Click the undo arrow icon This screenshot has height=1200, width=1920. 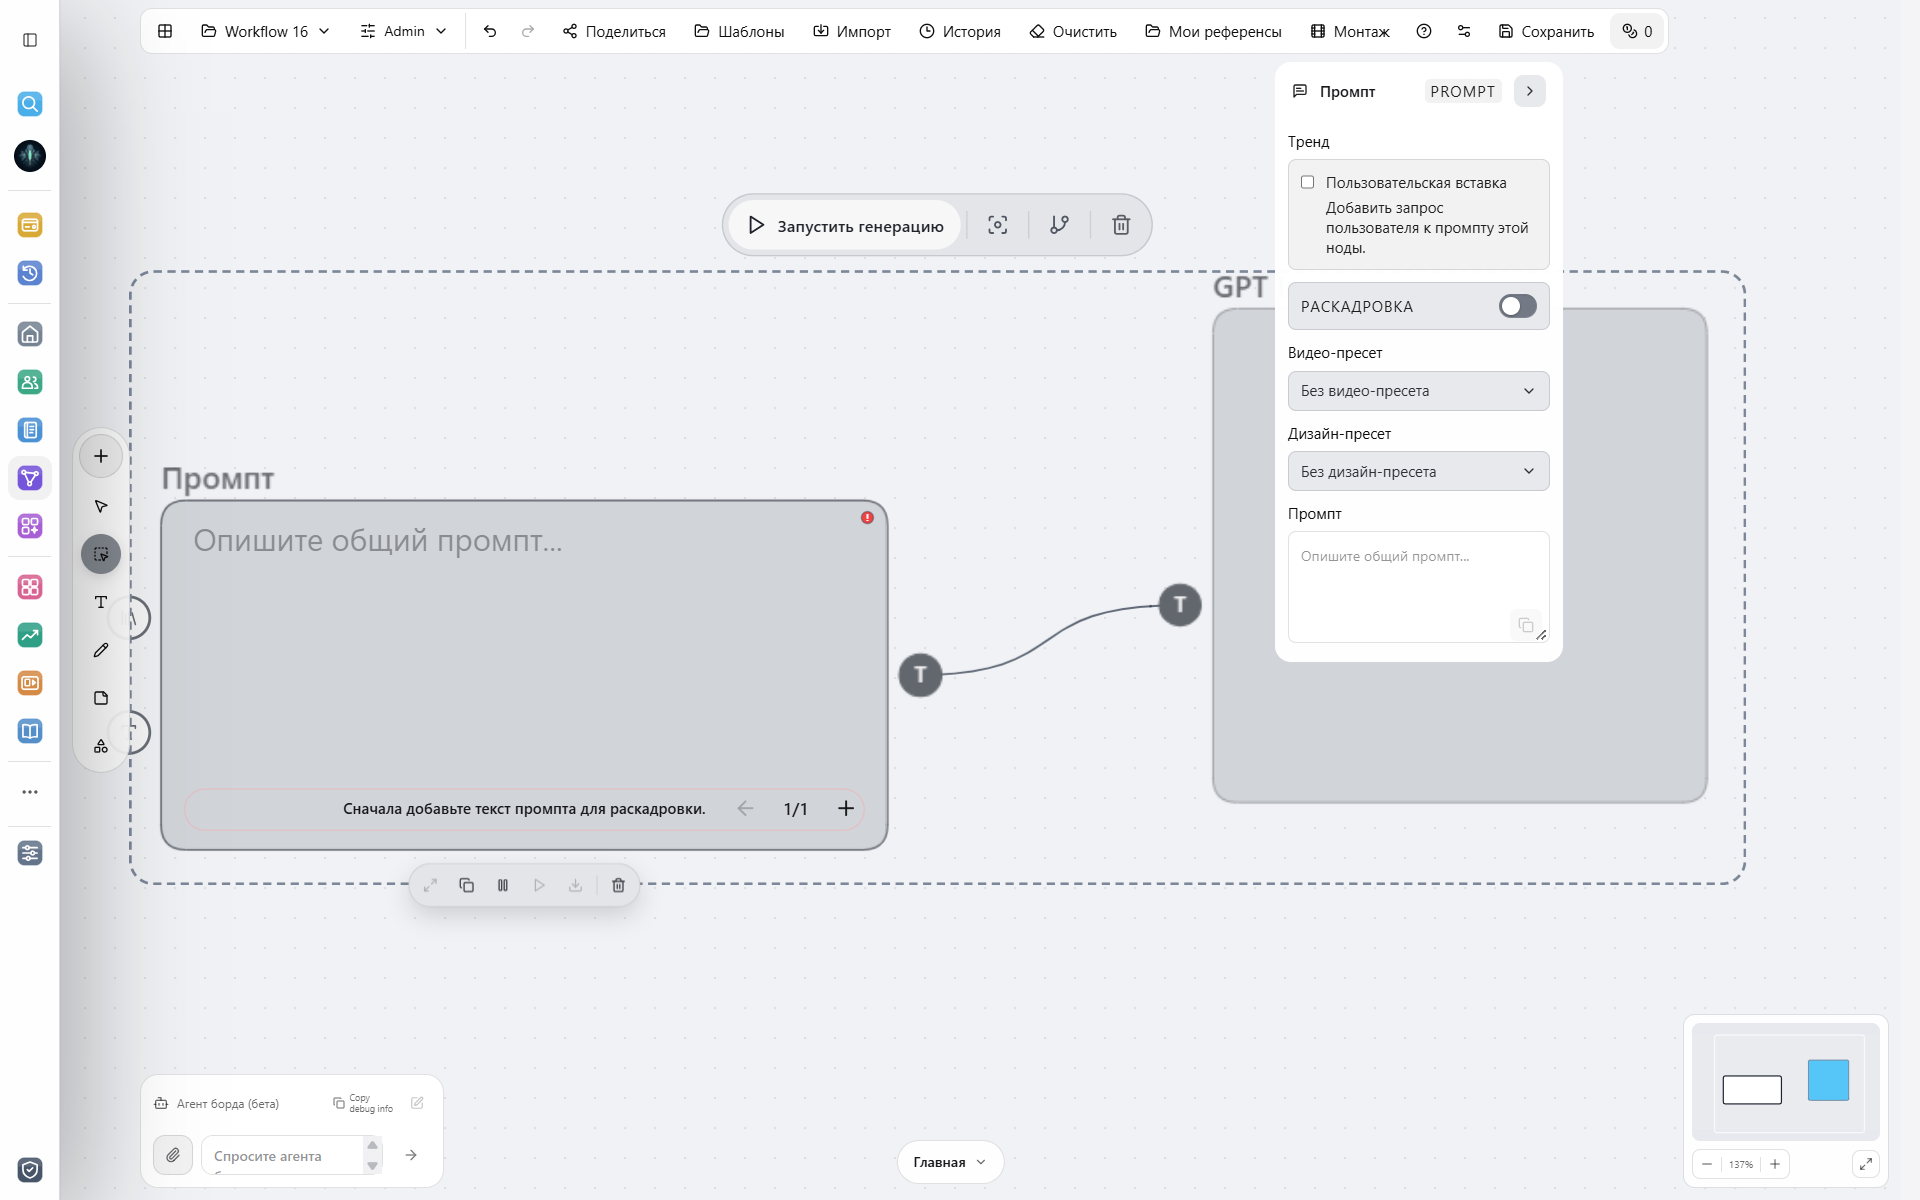pyautogui.click(x=490, y=31)
